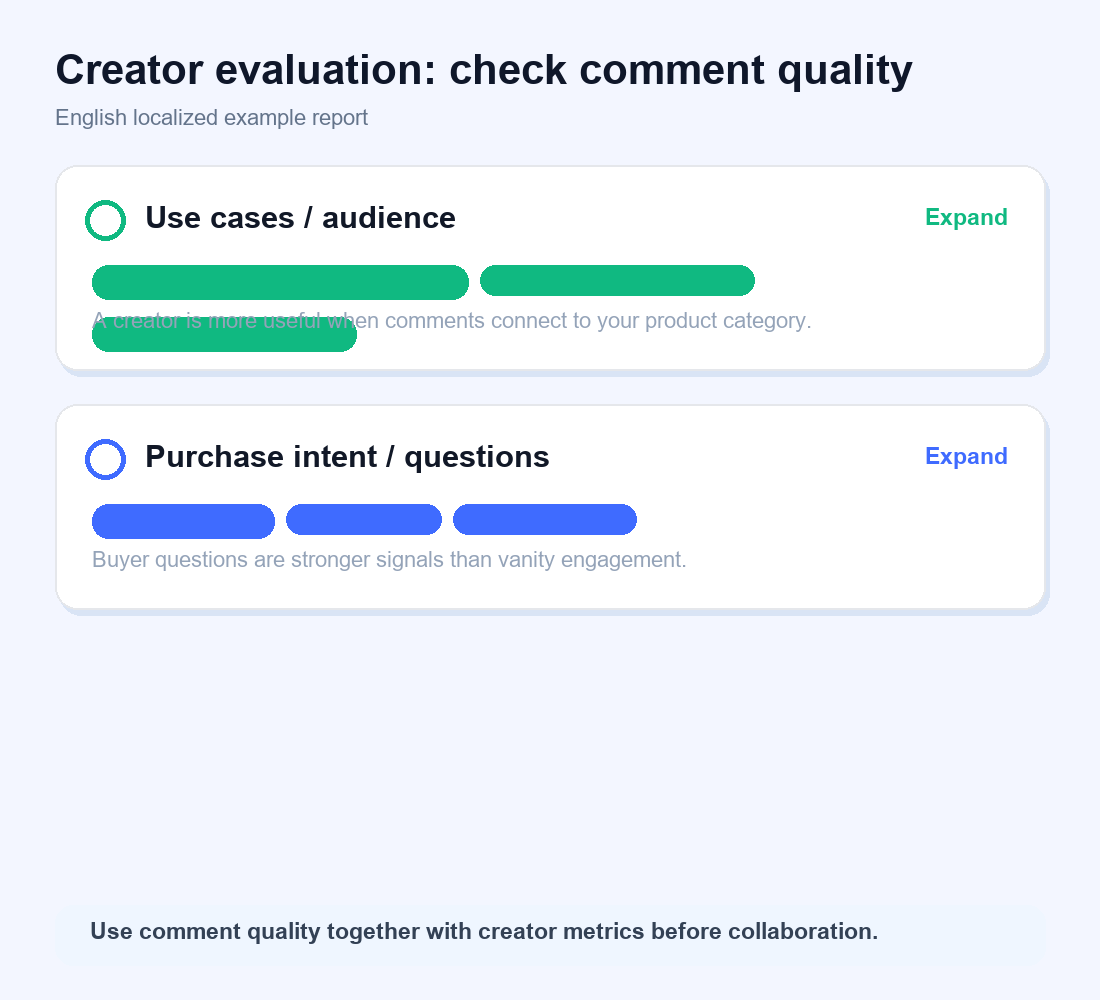Click the "Purchase intent / questions" heading
Screen dimensions: 1100x1000
click(x=347, y=458)
